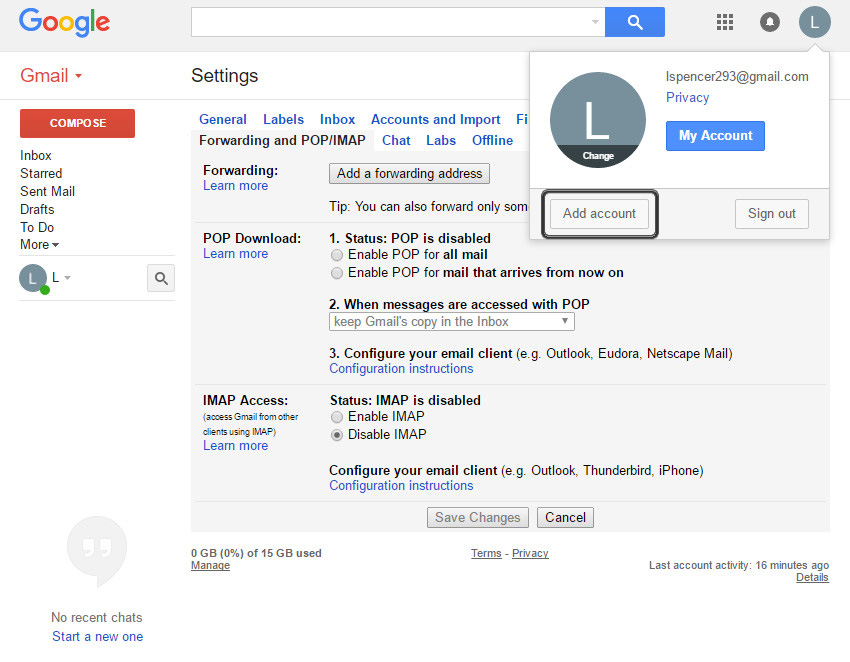
Task: Open the notifications bell icon
Action: (770, 22)
